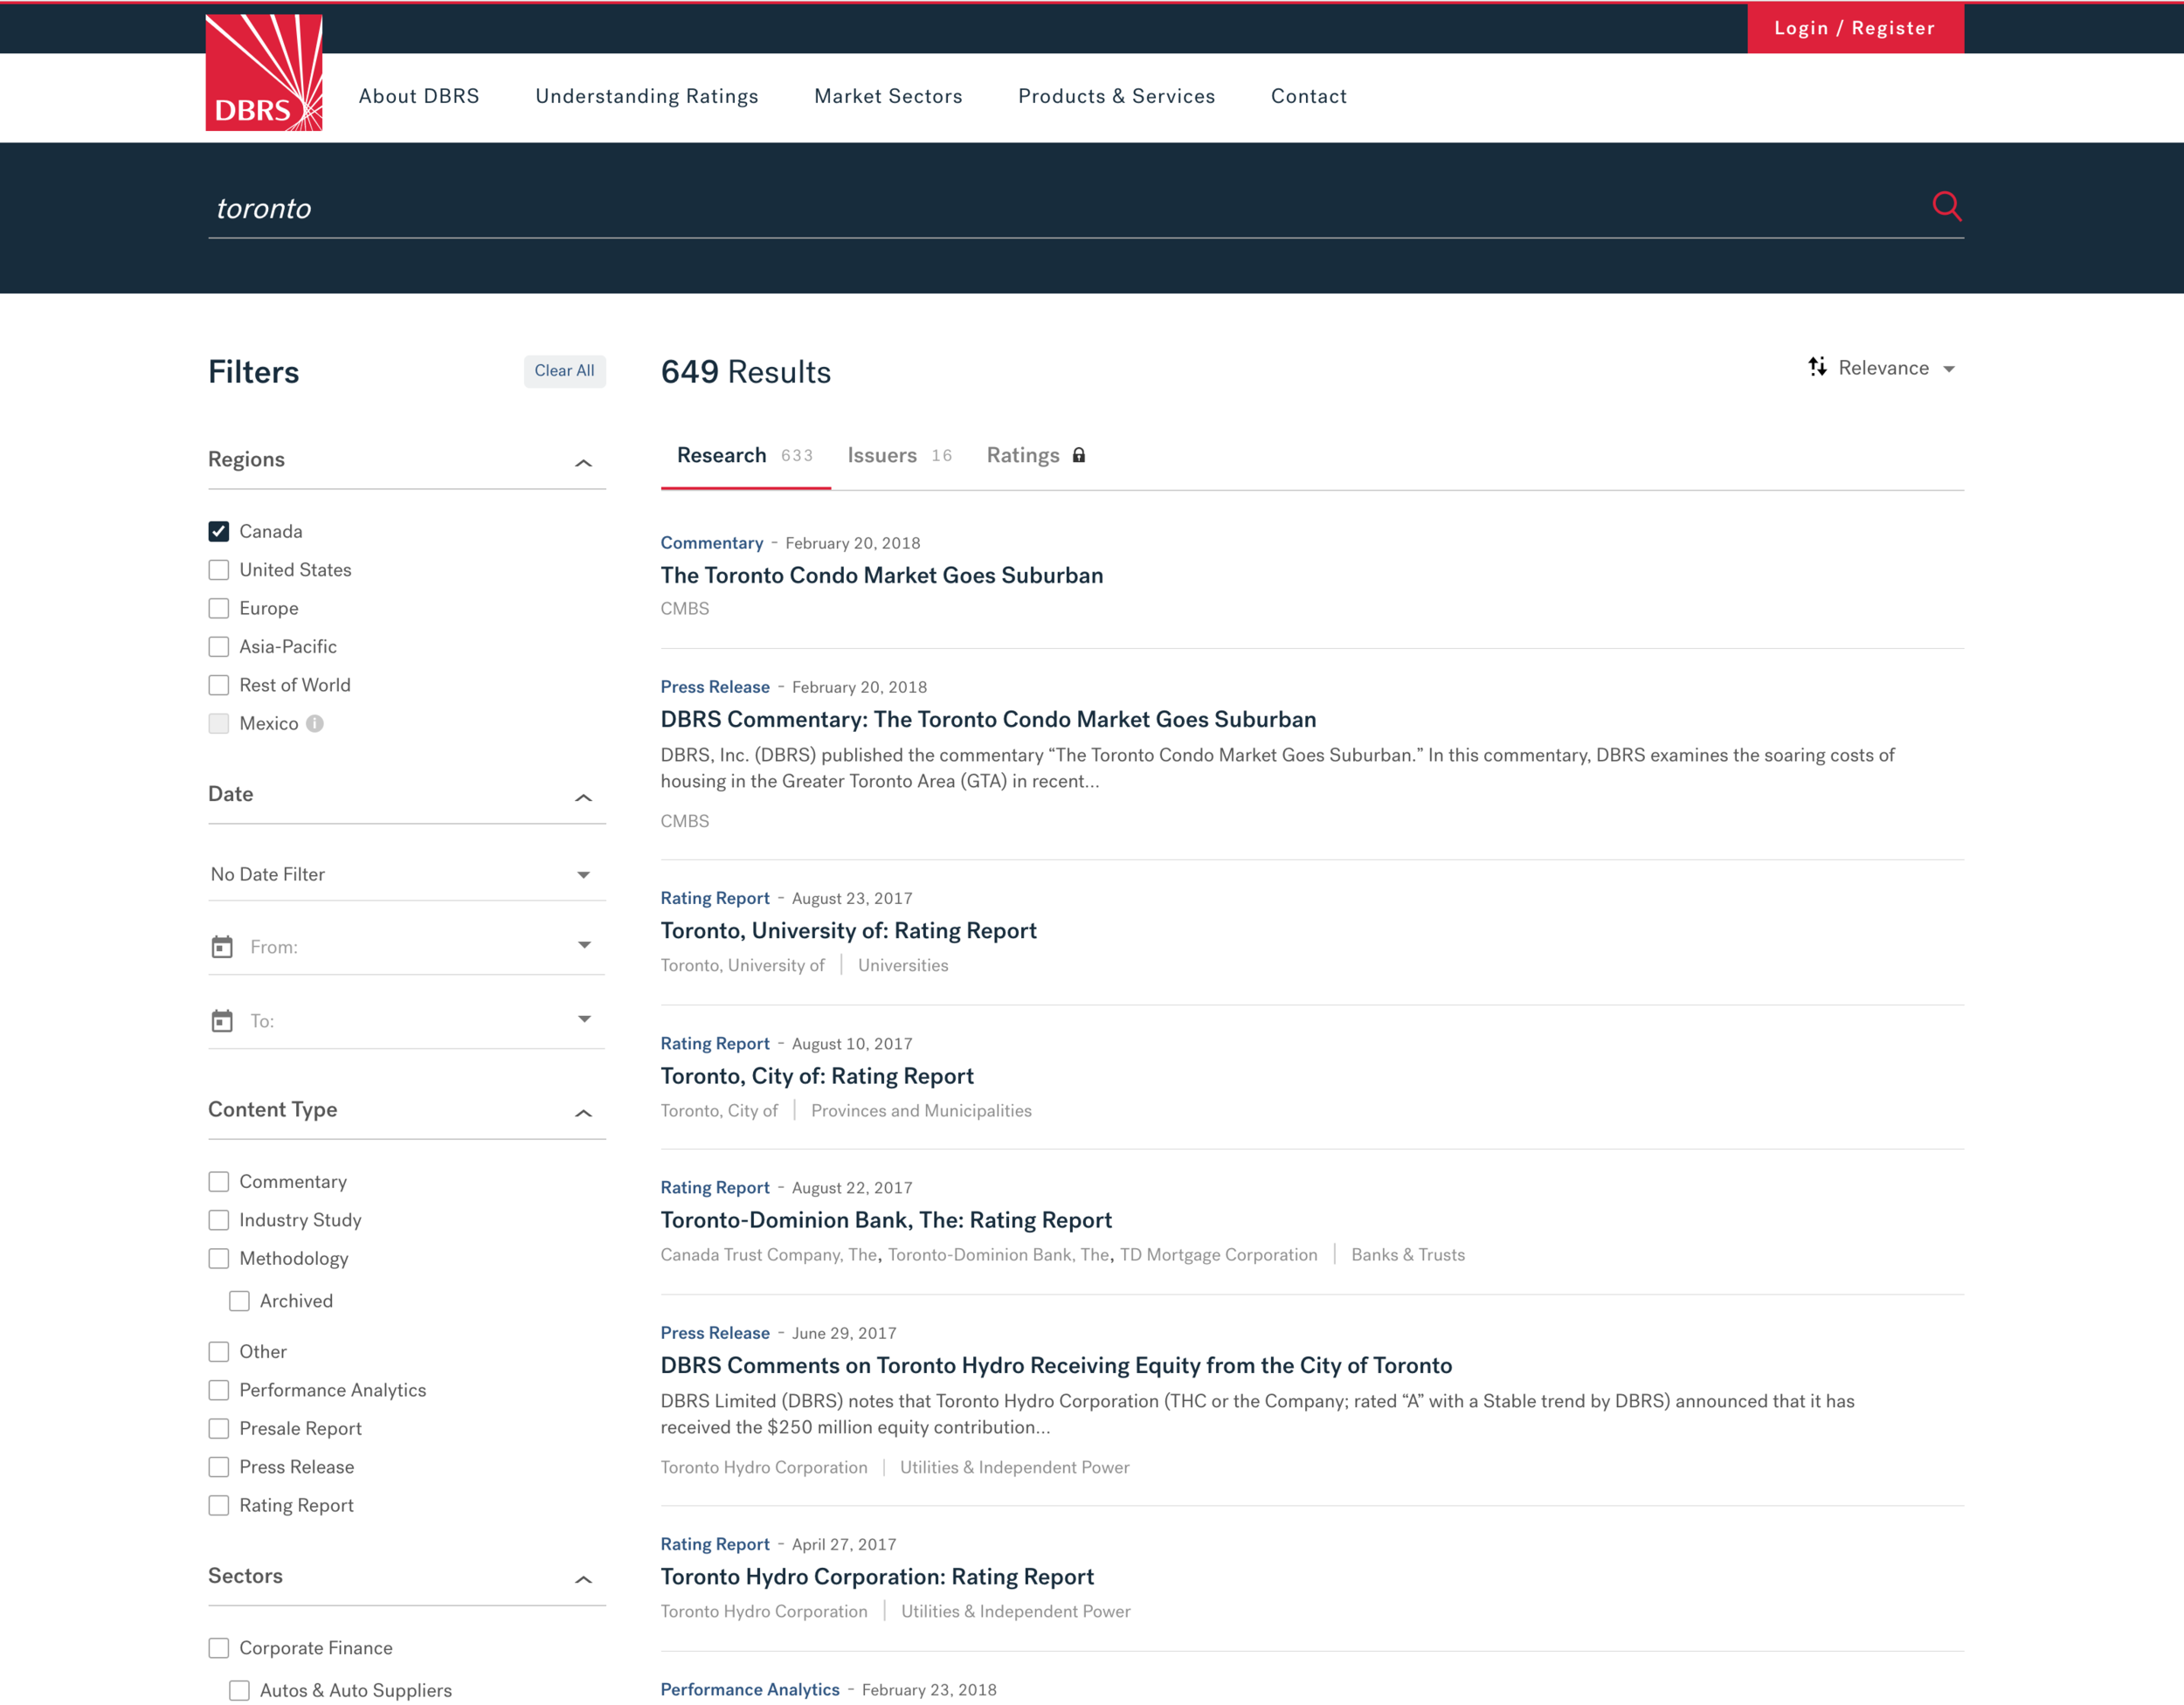The image size is (2184, 1705).
Task: Click the Login / Register button
Action: click(1855, 28)
